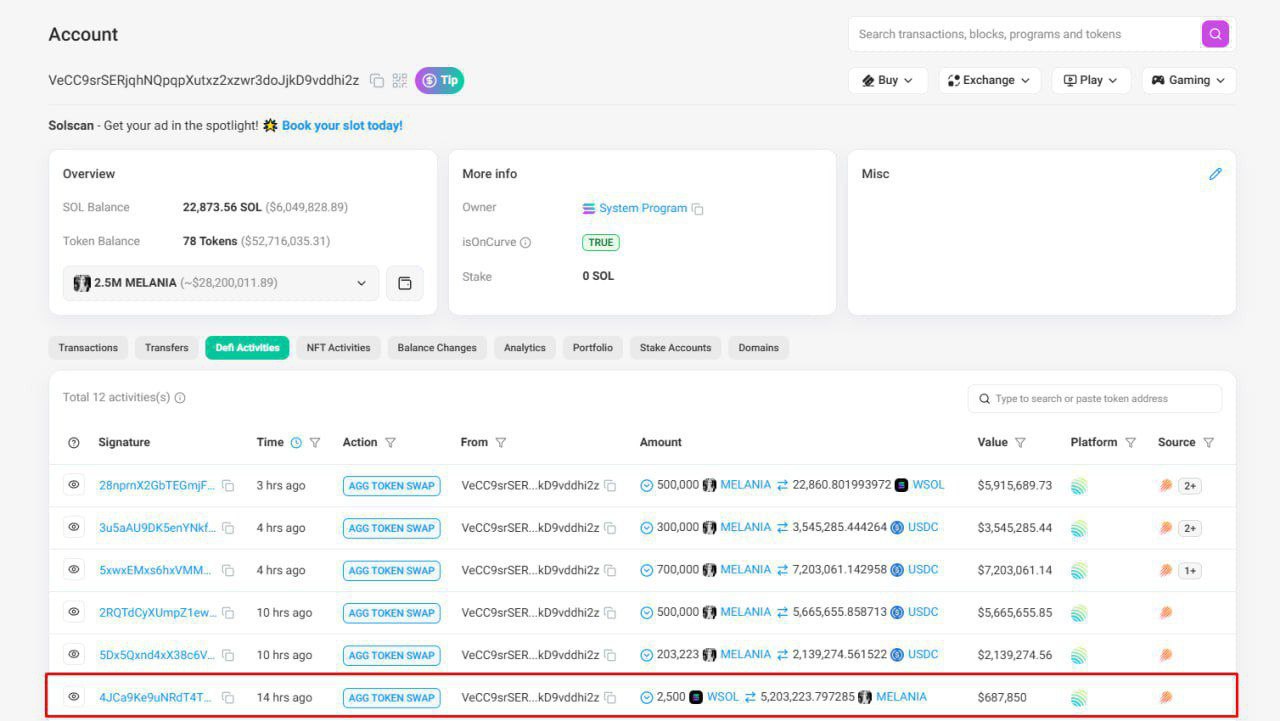
Task: Switch to the Transactions tab
Action: point(88,348)
